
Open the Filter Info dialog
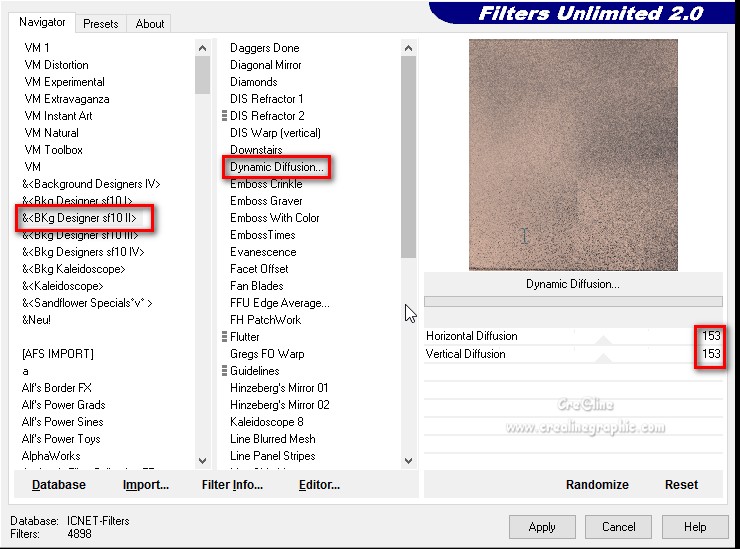[x=232, y=485]
